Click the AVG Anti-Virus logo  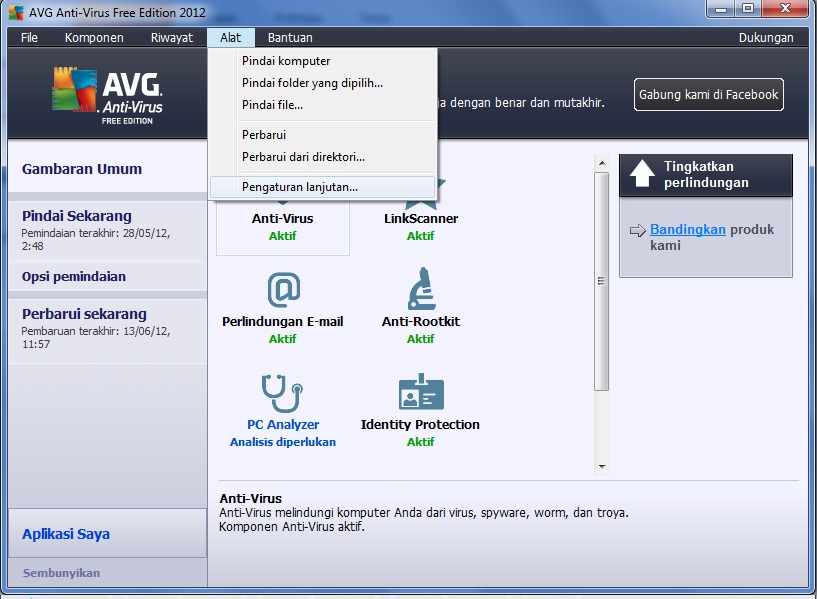click(108, 95)
